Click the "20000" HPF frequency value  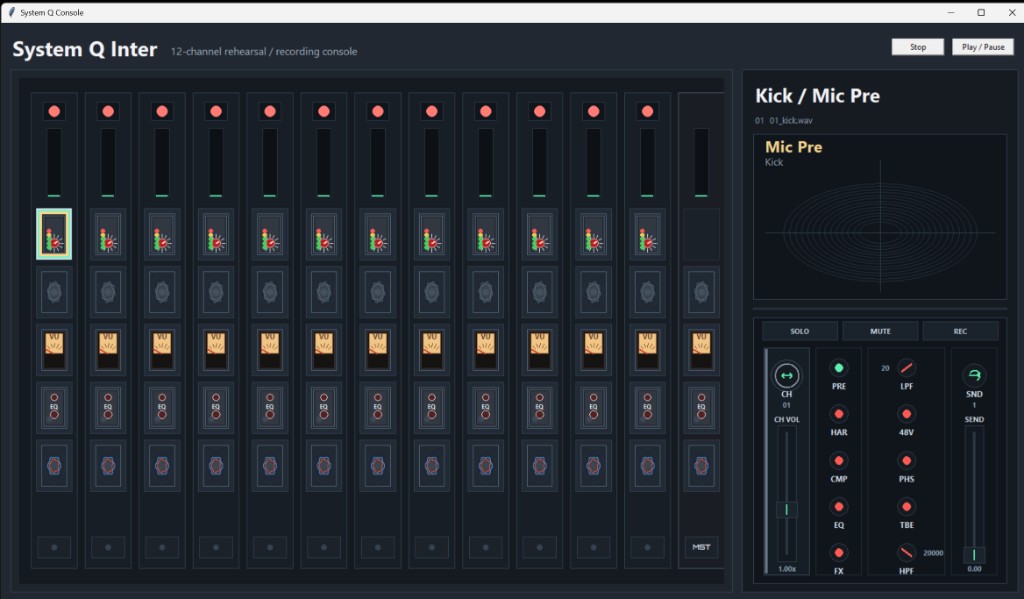(x=933, y=553)
